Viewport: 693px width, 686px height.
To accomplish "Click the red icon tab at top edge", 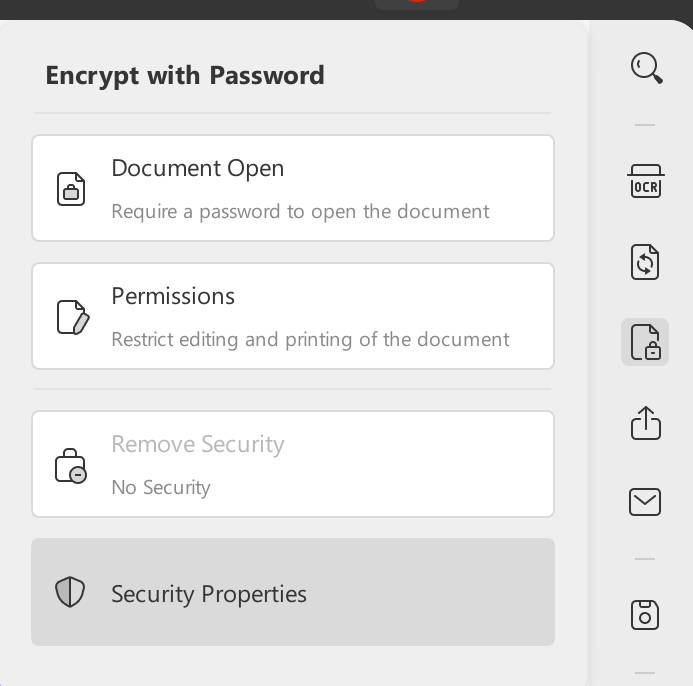I will 416,3.
